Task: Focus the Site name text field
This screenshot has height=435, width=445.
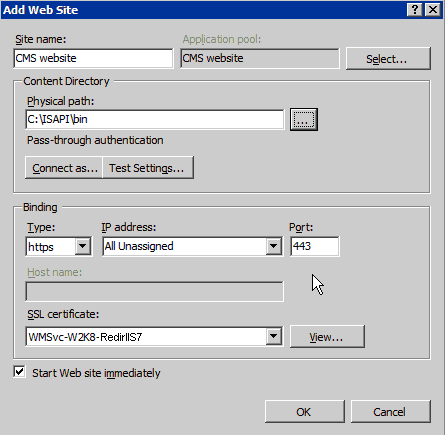Action: click(93, 58)
